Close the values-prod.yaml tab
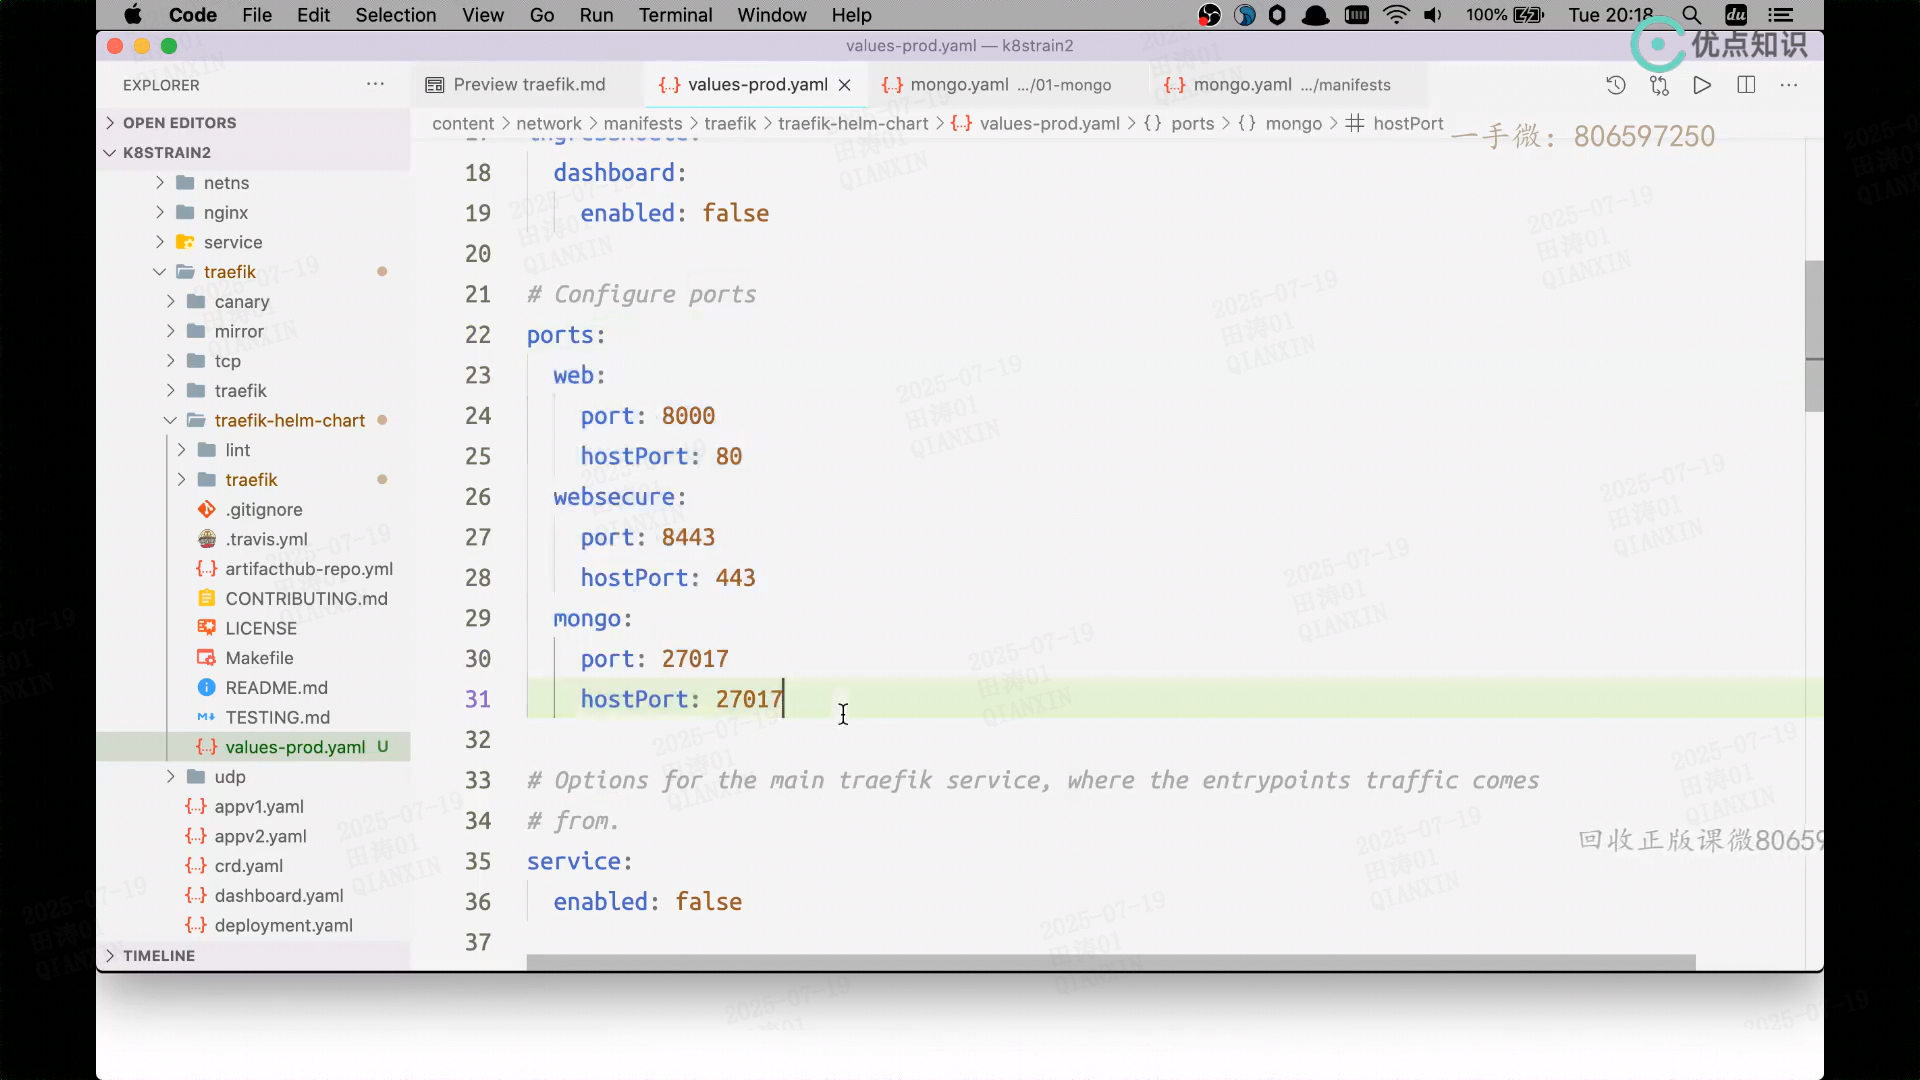The height and width of the screenshot is (1080, 1920). [845, 85]
